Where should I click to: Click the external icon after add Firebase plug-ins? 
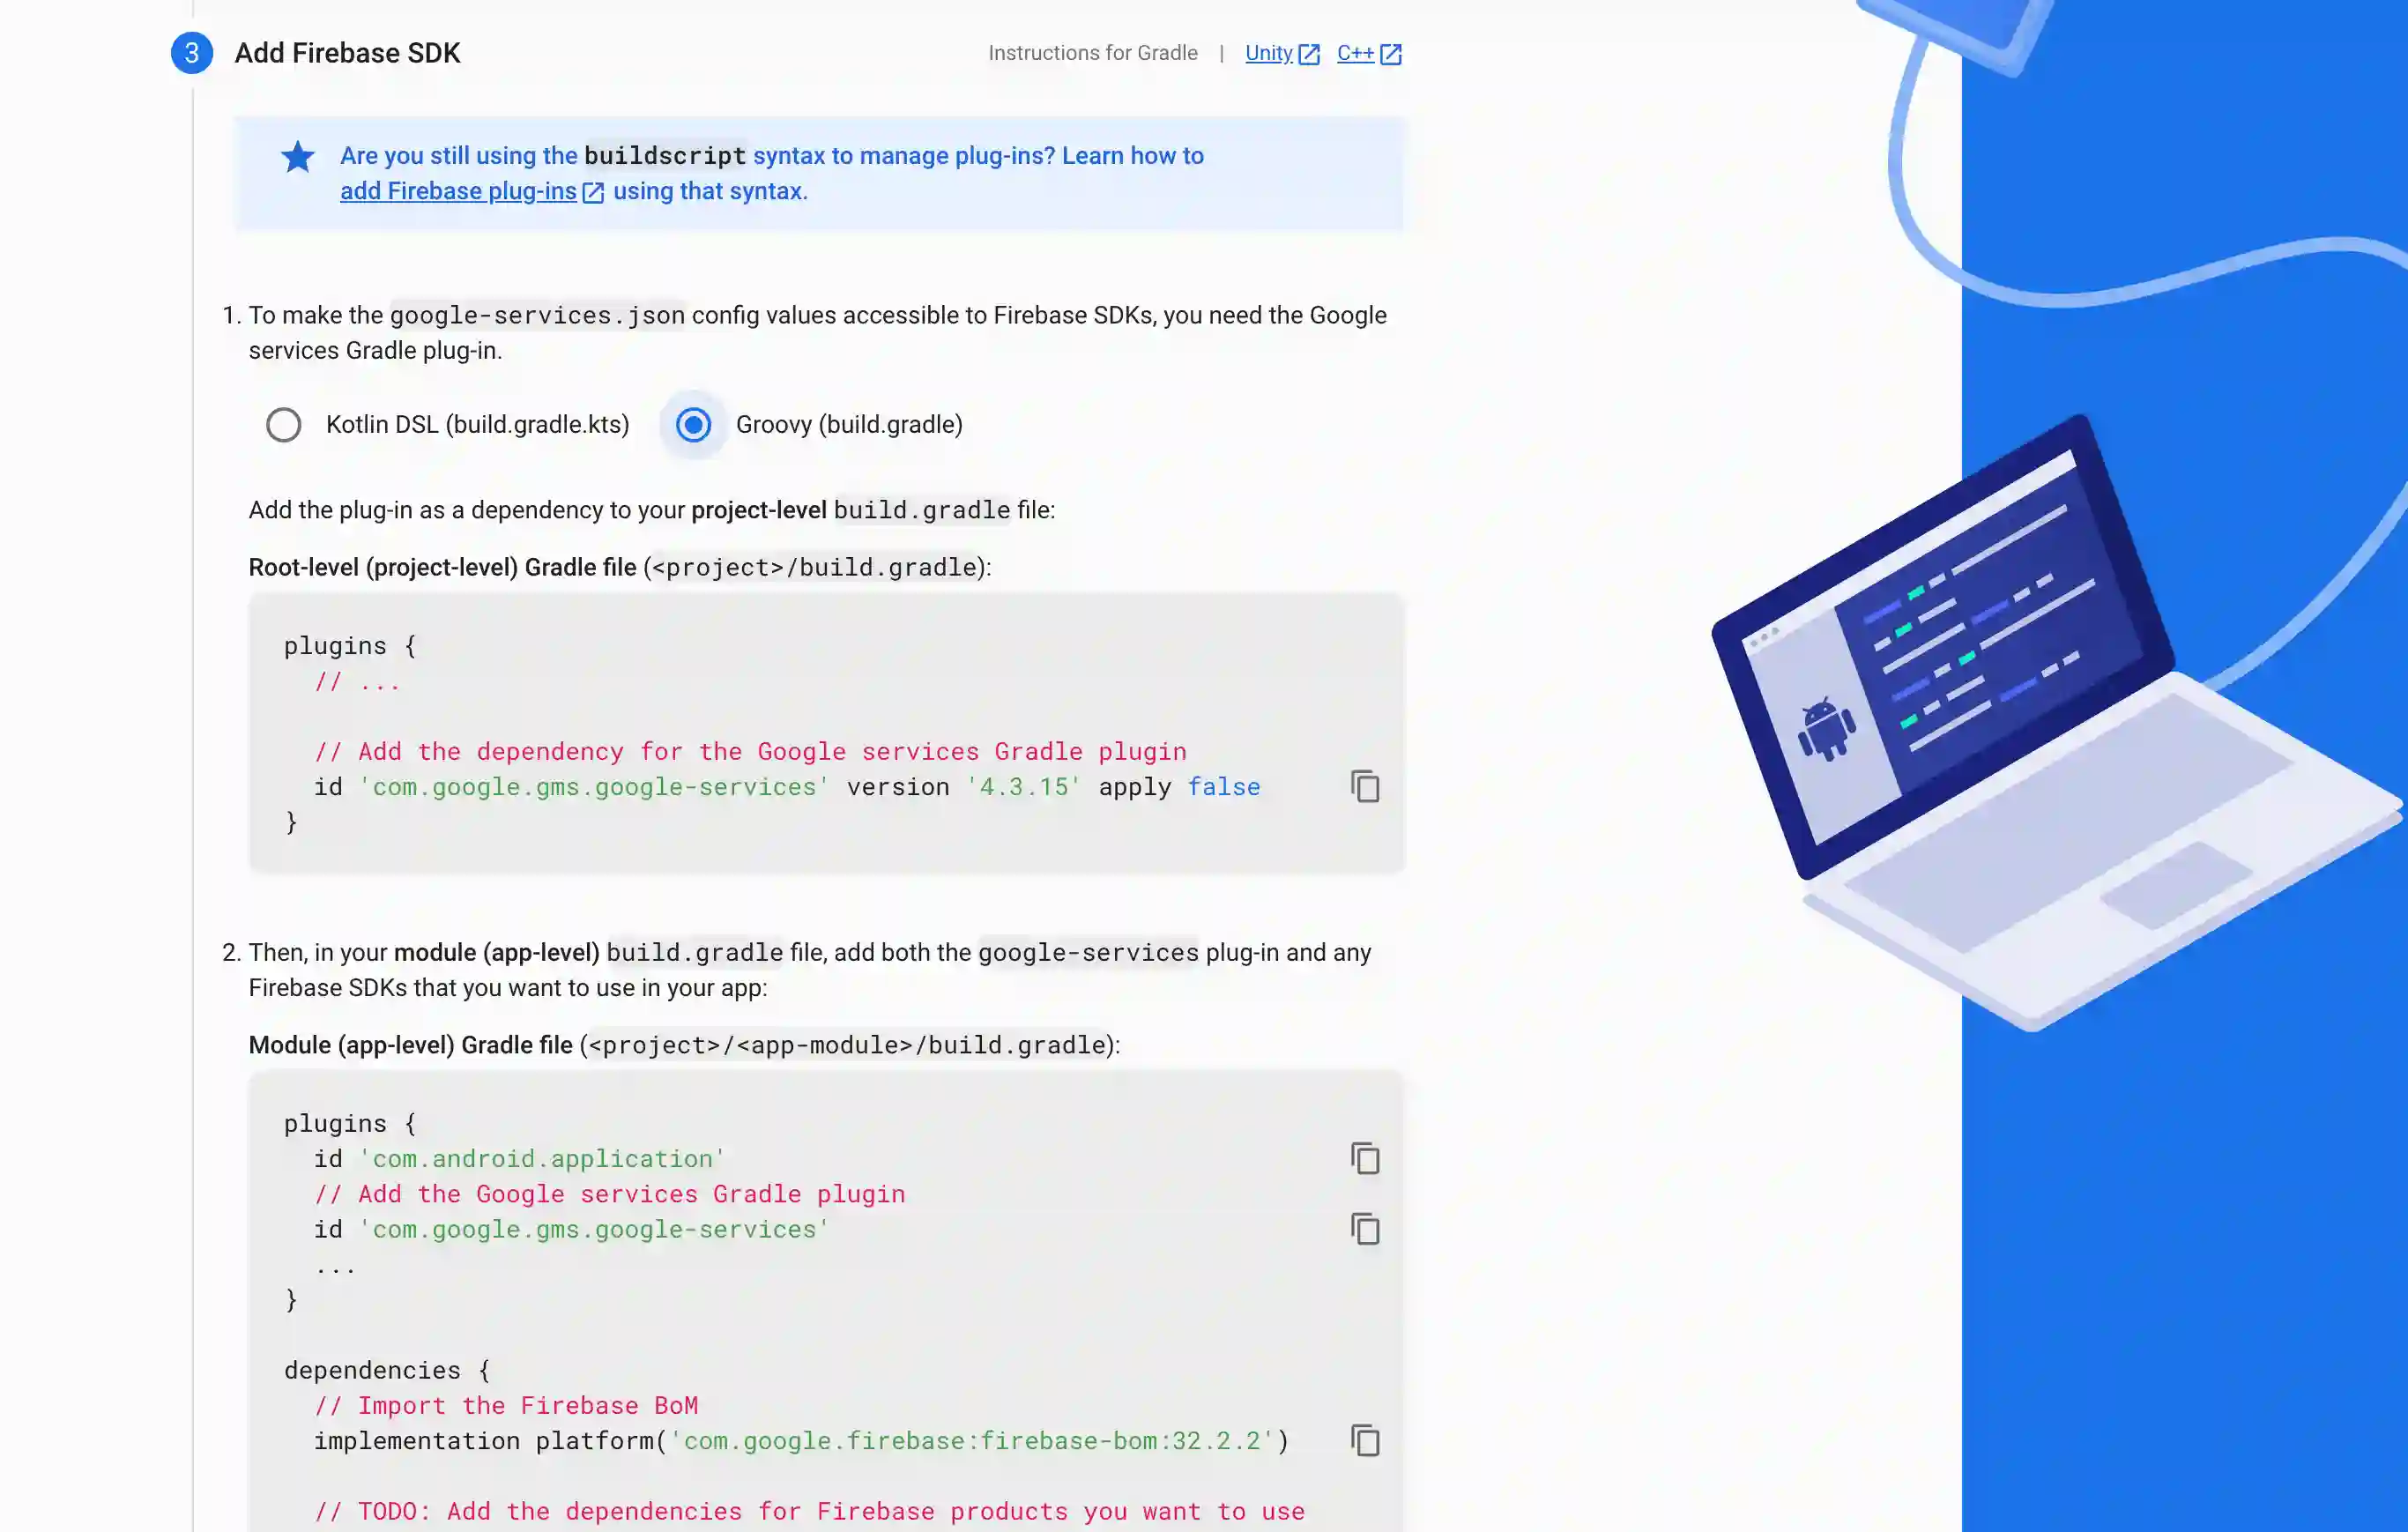click(x=593, y=192)
